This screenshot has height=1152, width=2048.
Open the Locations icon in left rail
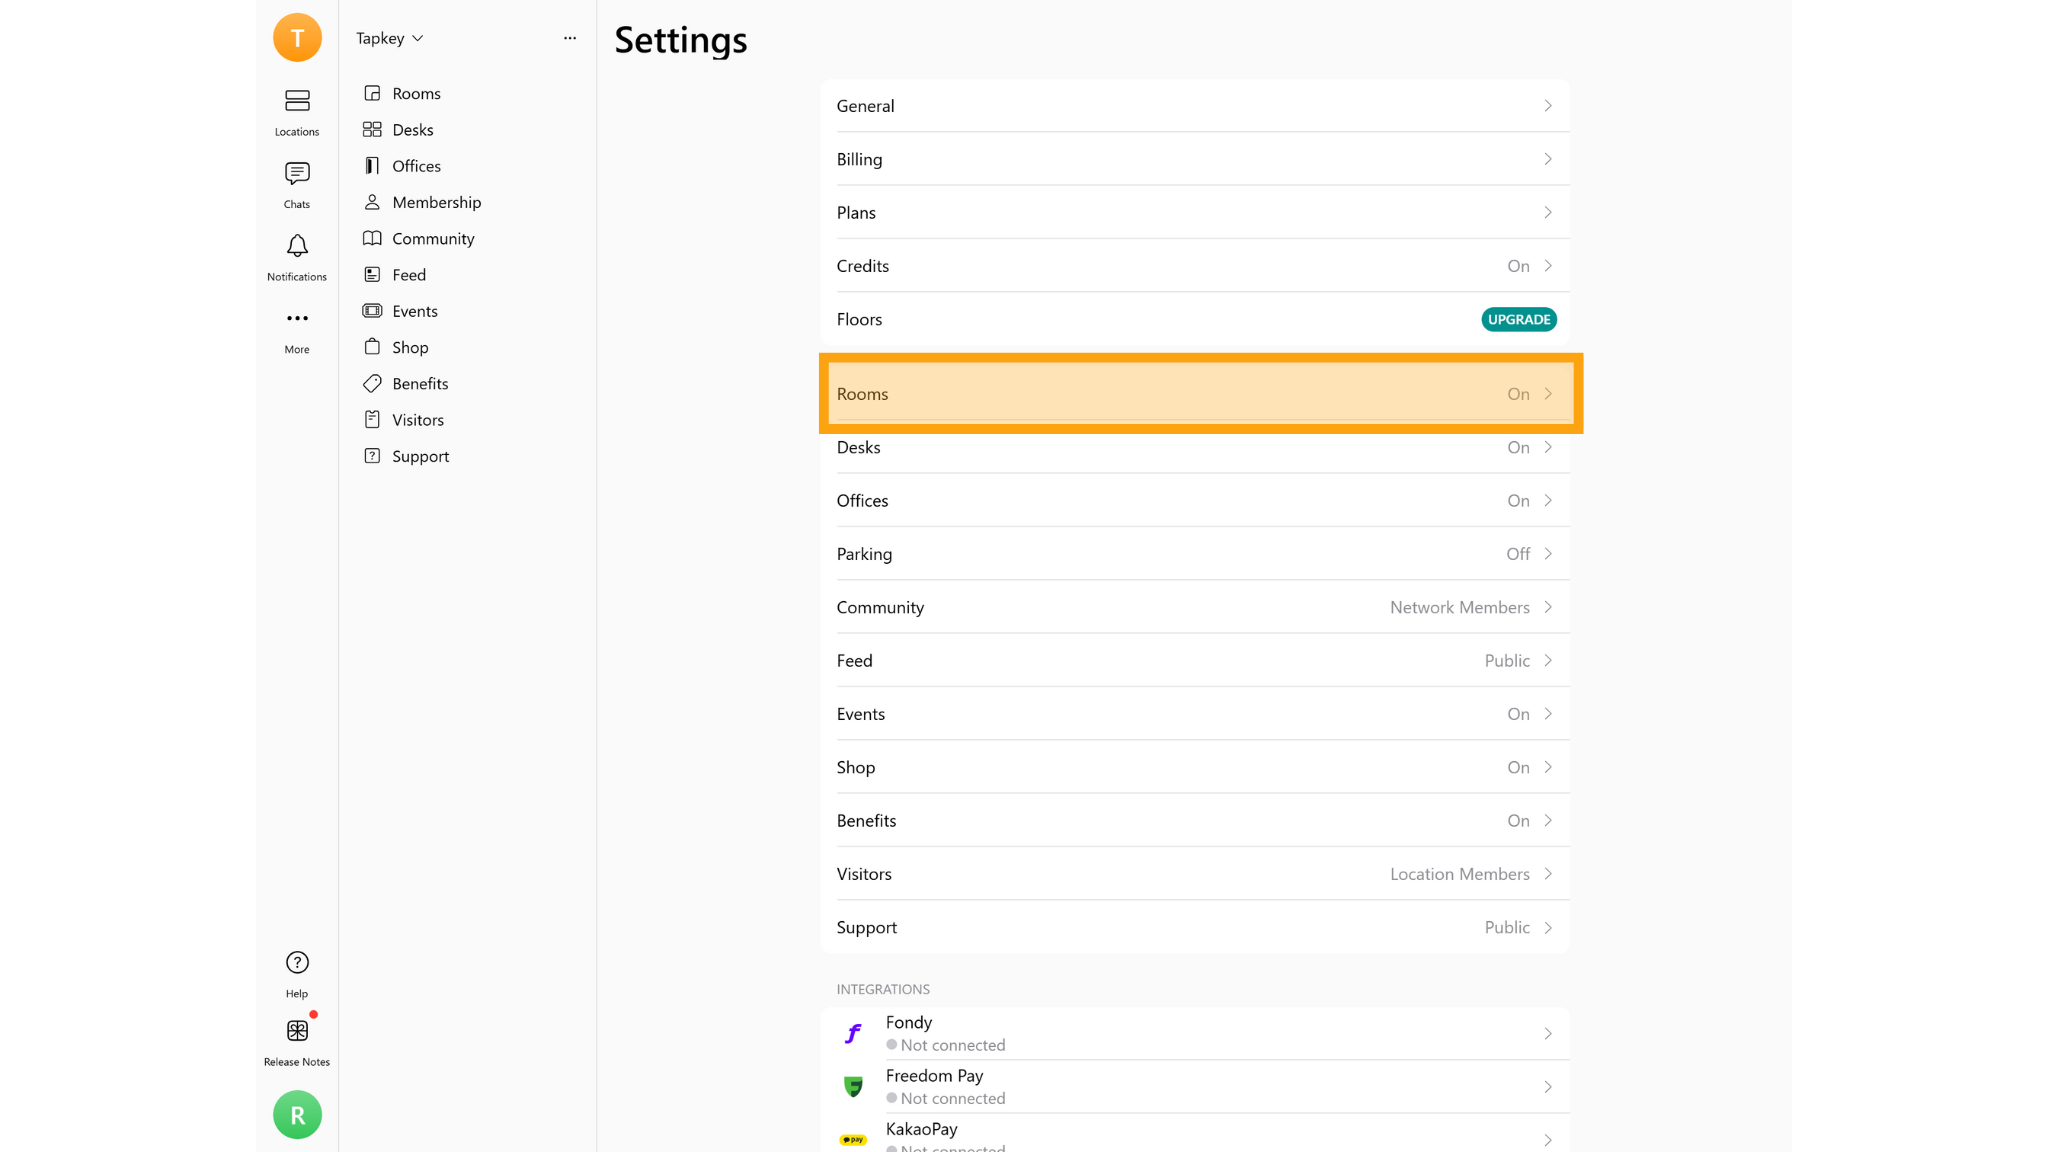(297, 101)
